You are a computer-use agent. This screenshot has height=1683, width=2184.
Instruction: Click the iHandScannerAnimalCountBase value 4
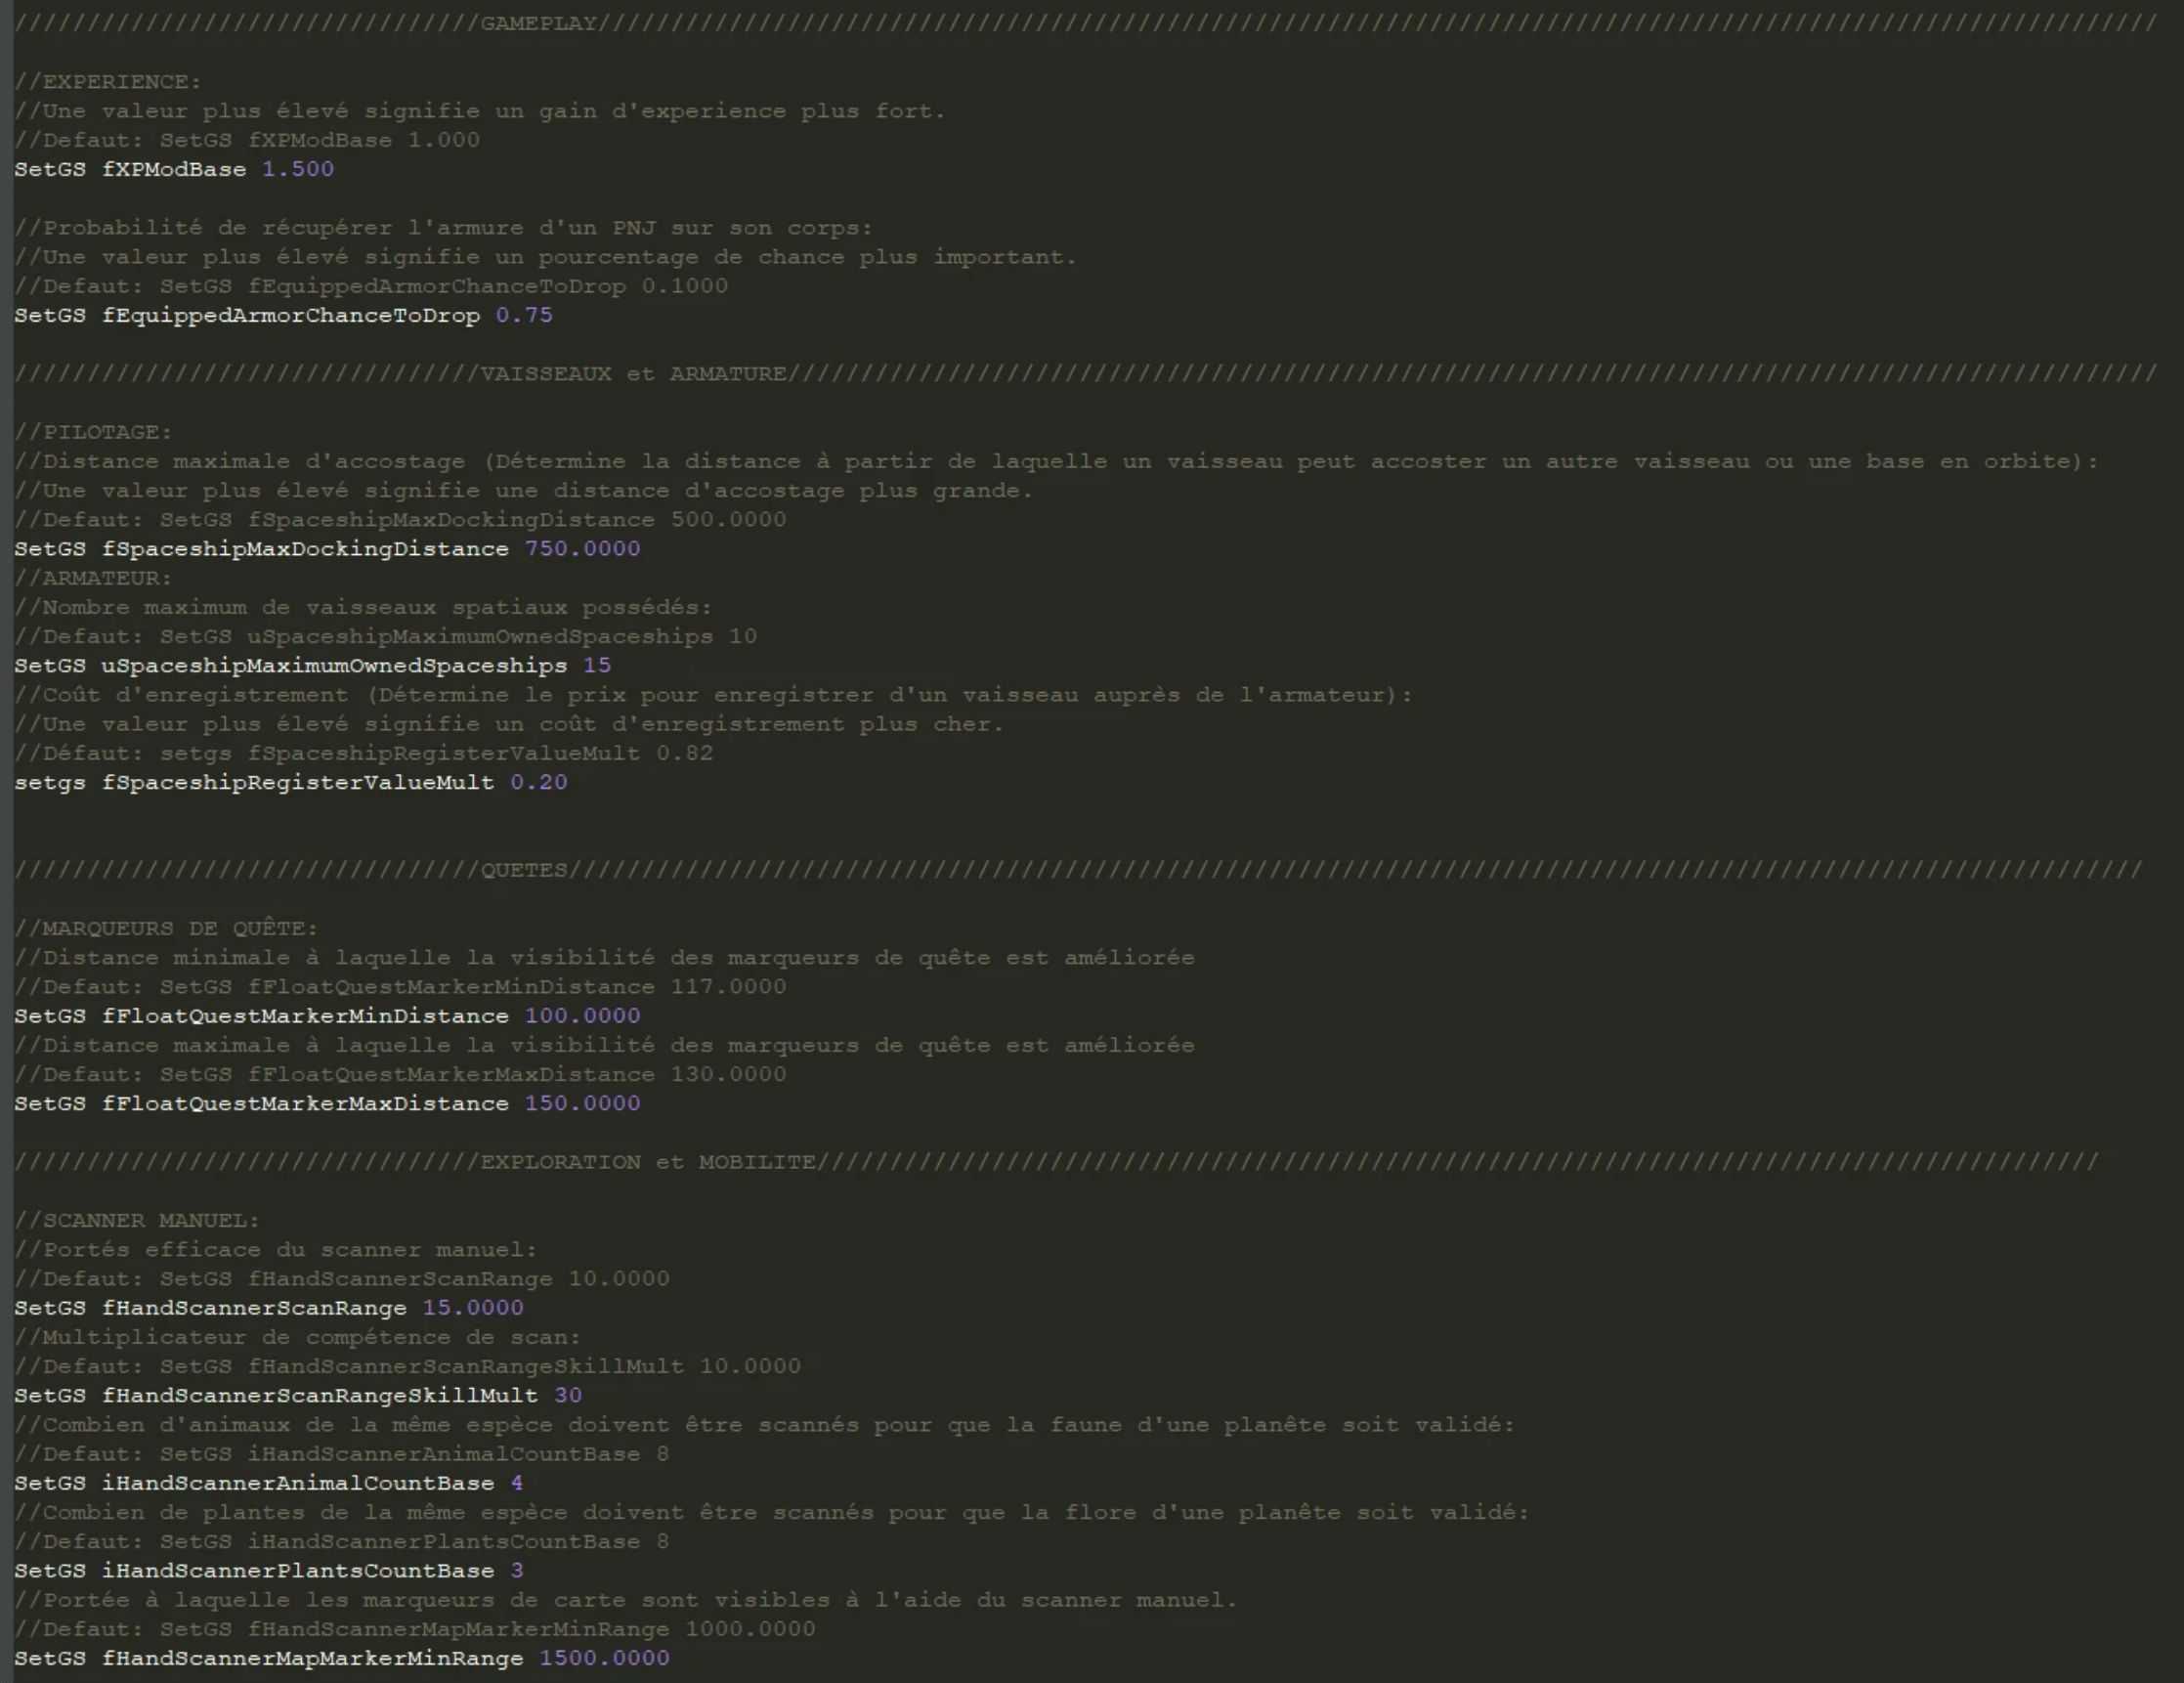[517, 1483]
